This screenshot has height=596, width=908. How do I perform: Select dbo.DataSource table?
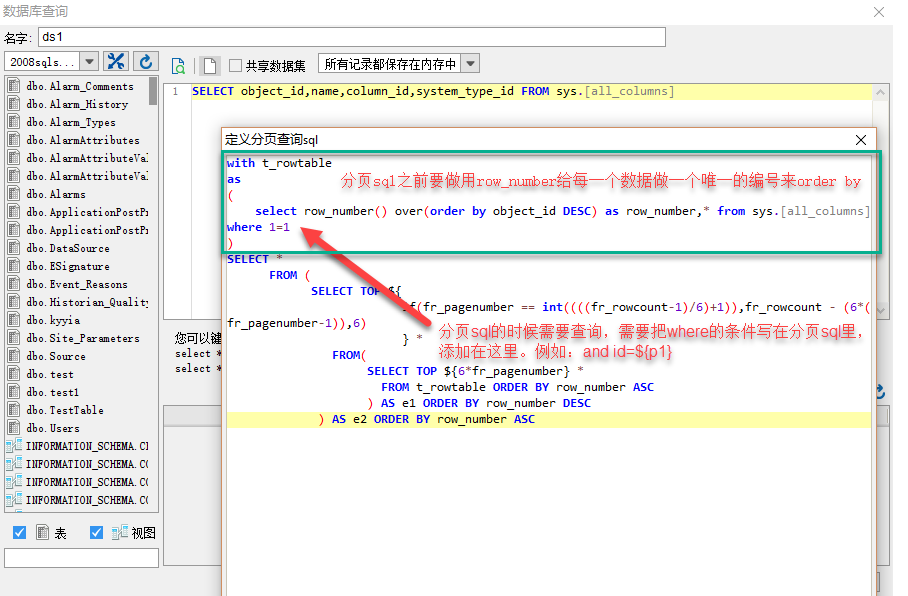click(x=68, y=248)
